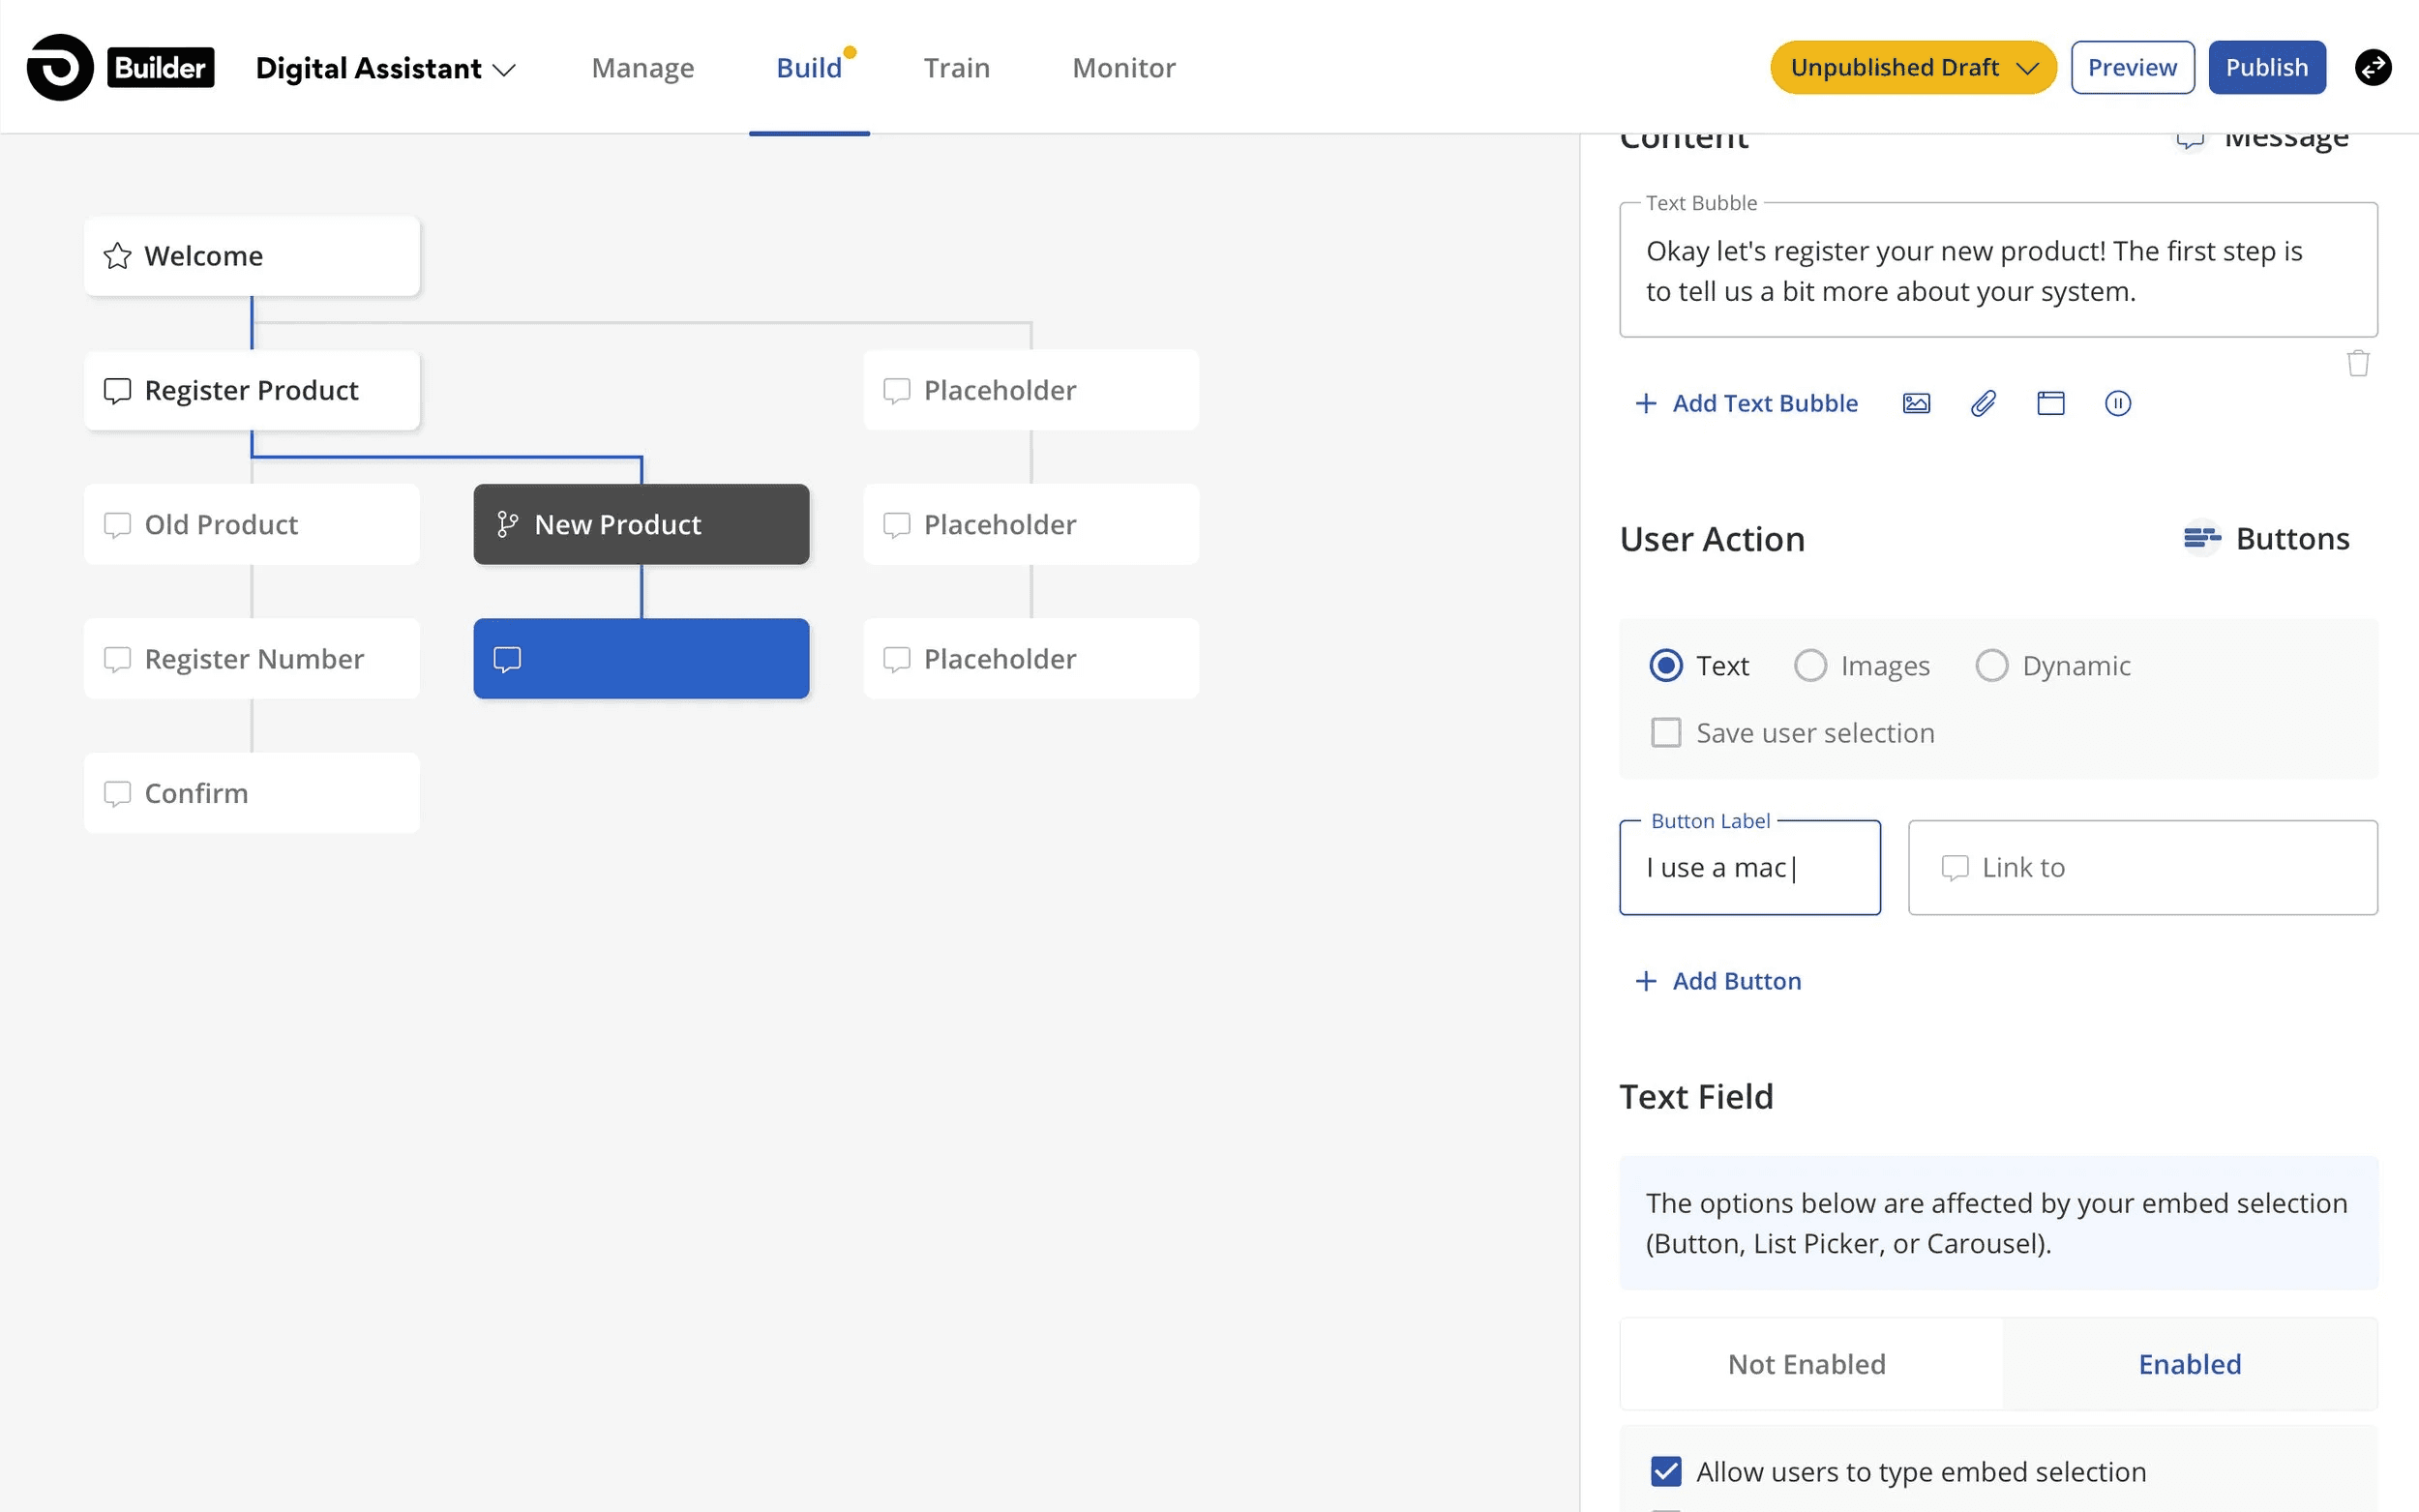Open the Link to selector

[x=2142, y=867]
